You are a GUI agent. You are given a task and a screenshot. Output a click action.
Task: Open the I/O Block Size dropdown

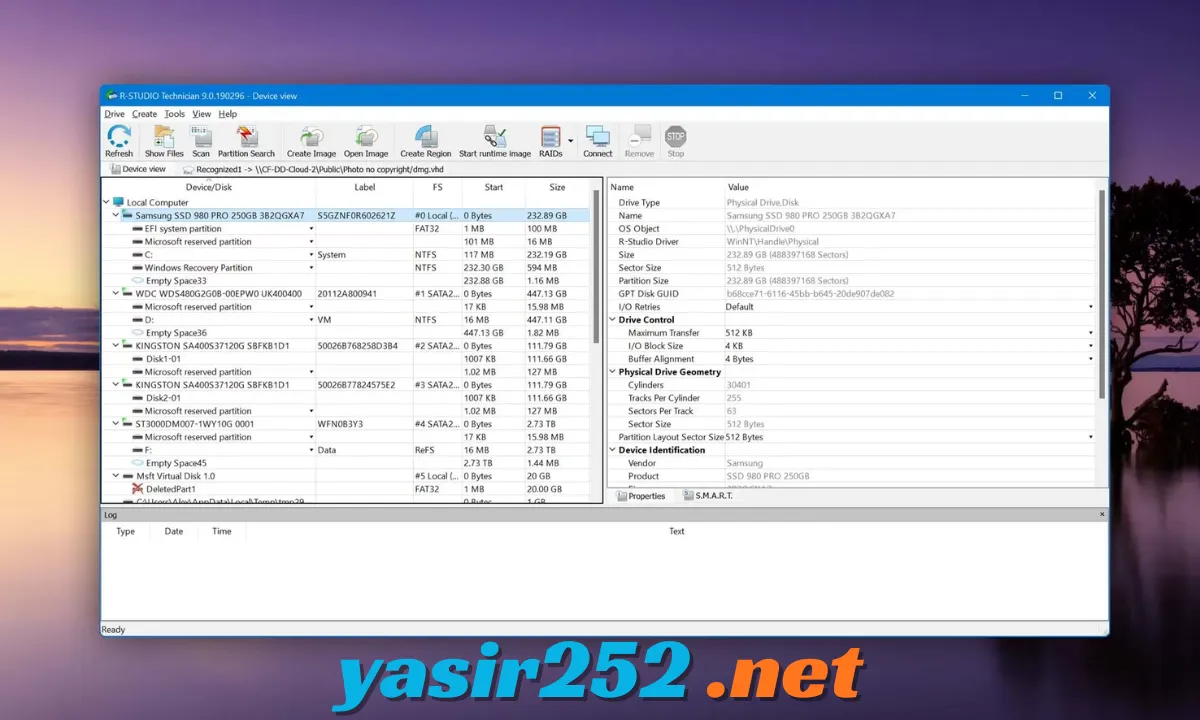1090,346
